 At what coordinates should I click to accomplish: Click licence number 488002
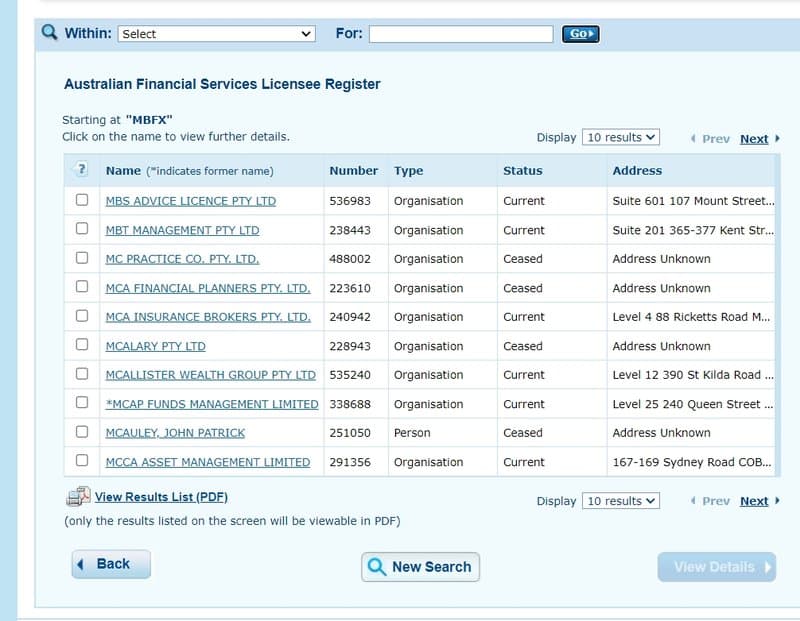(x=349, y=259)
